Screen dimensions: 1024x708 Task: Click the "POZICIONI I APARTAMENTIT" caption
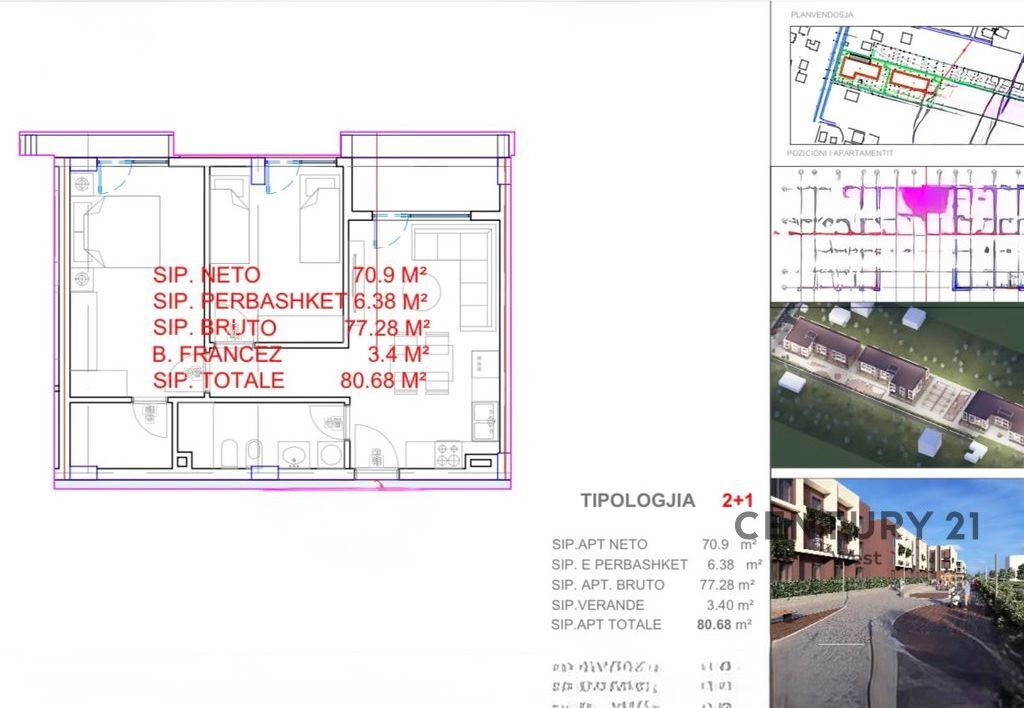[840, 153]
